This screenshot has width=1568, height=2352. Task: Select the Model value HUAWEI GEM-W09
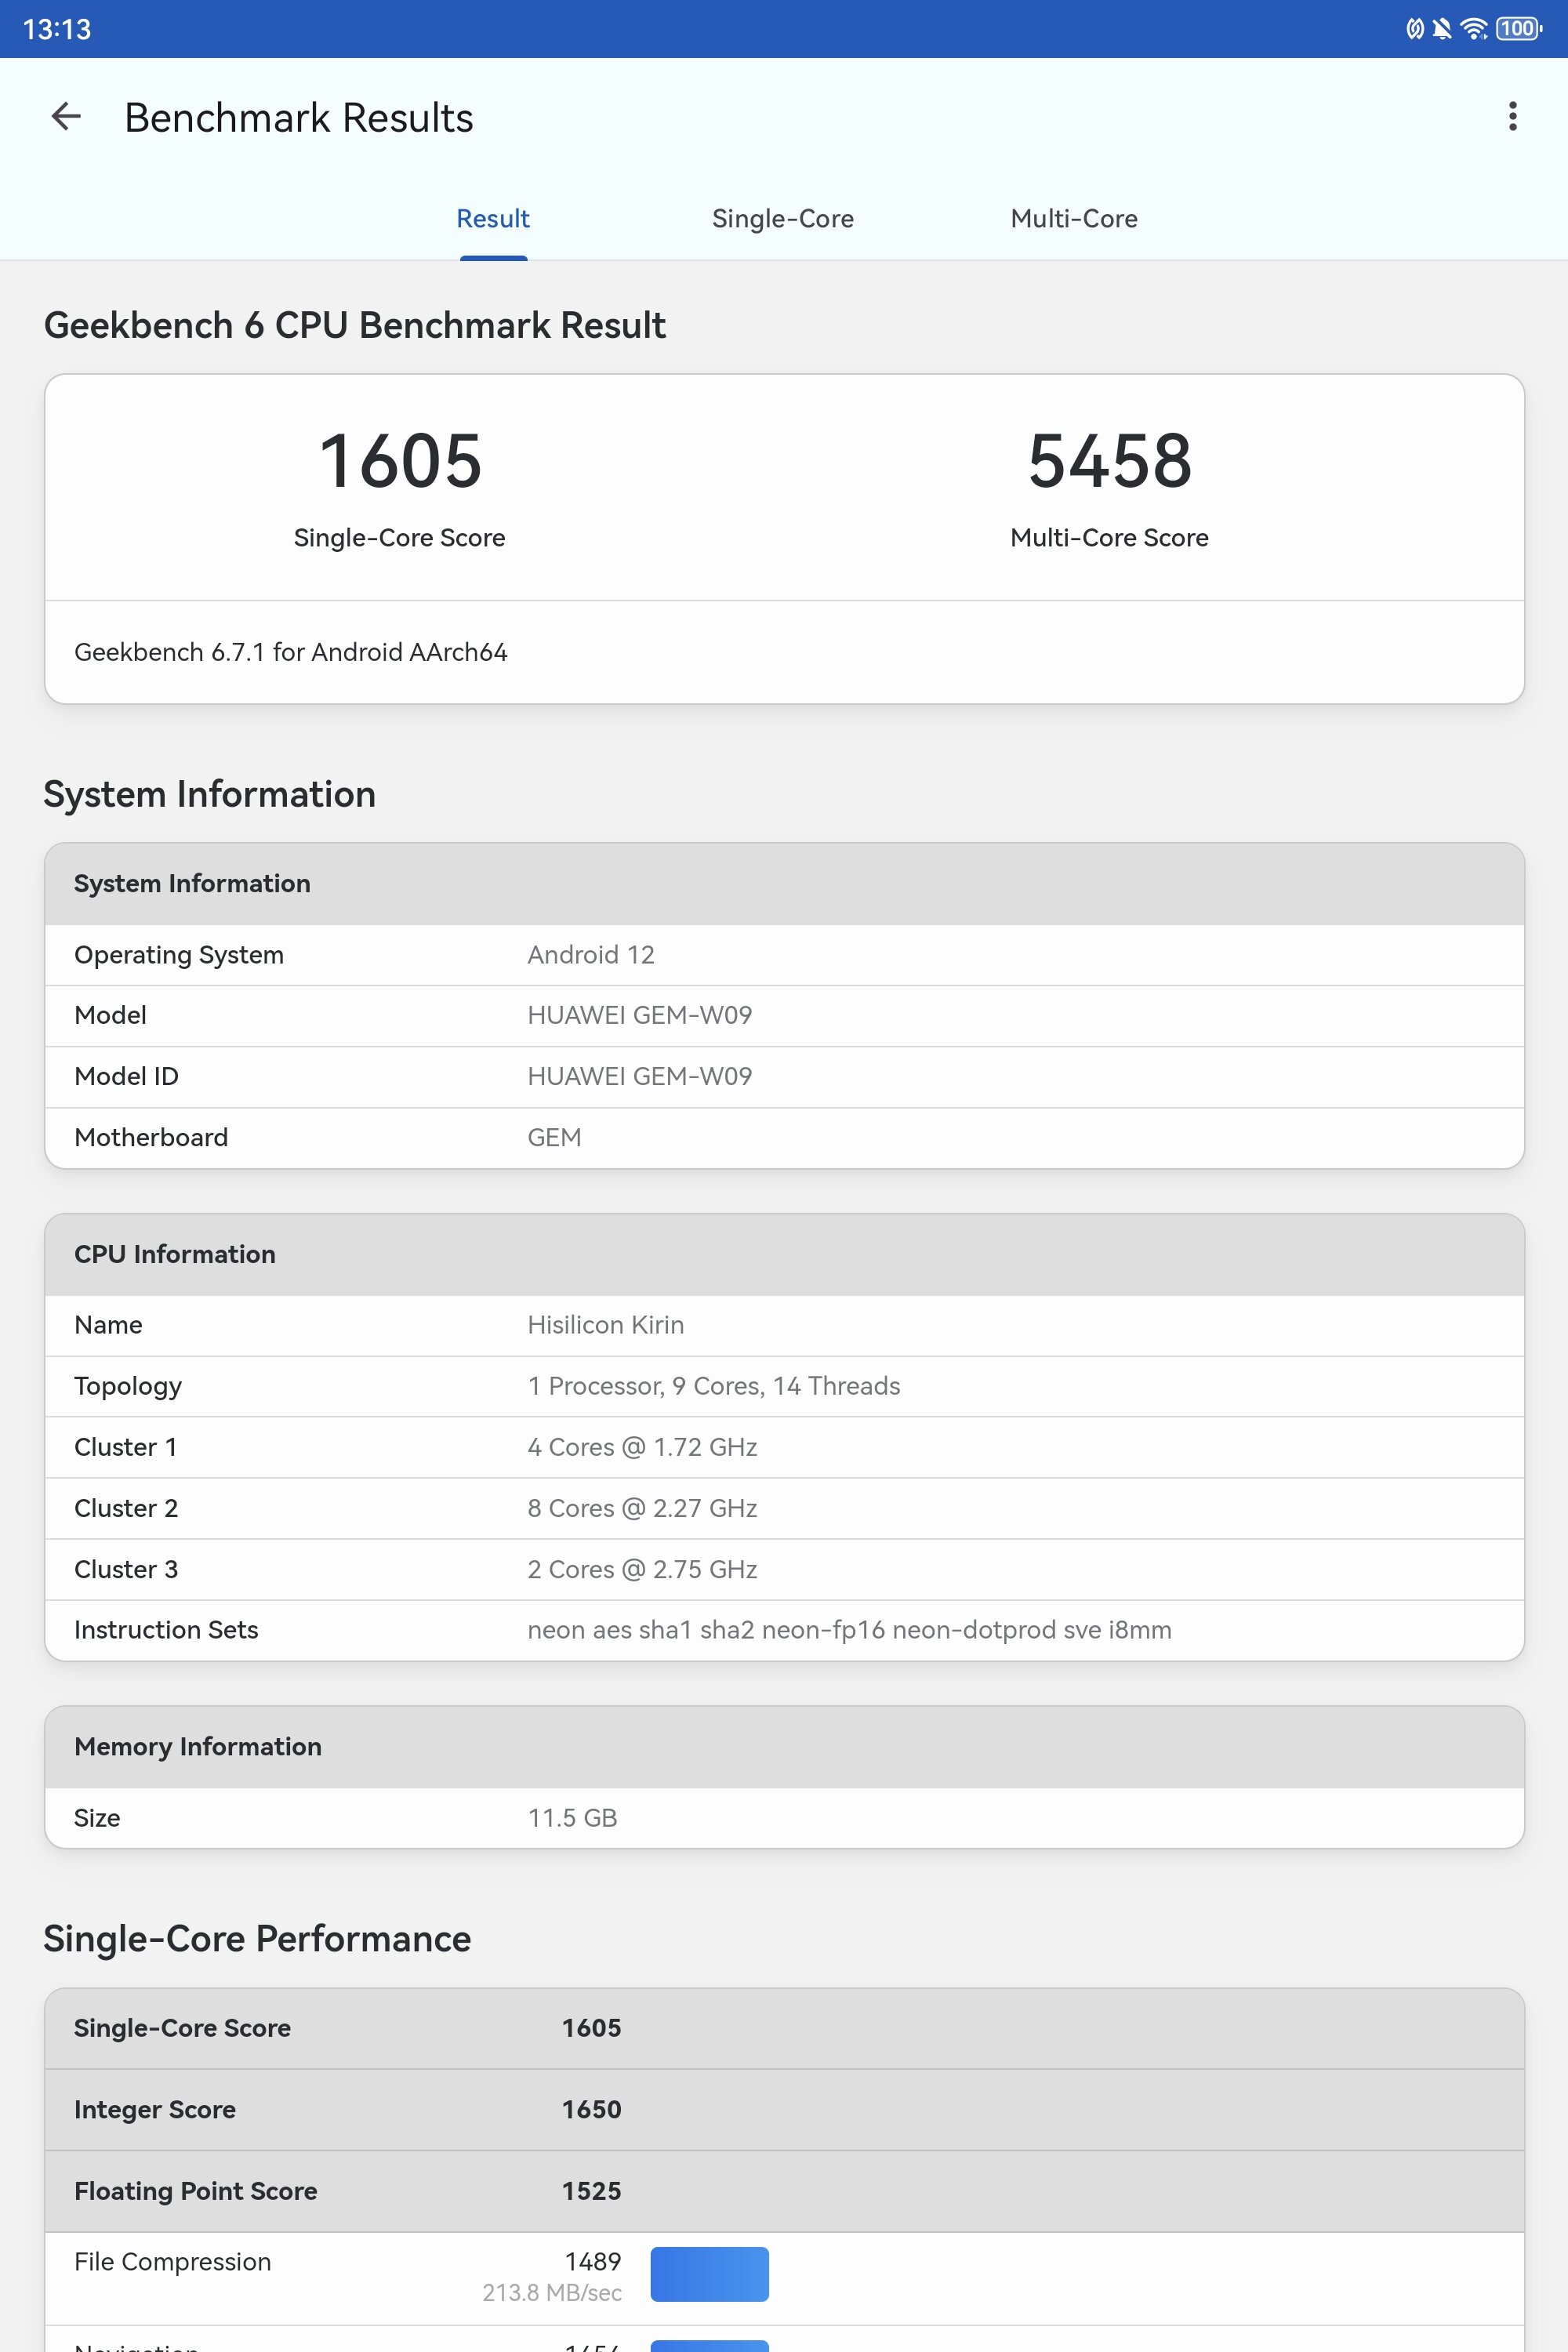[640, 1016]
